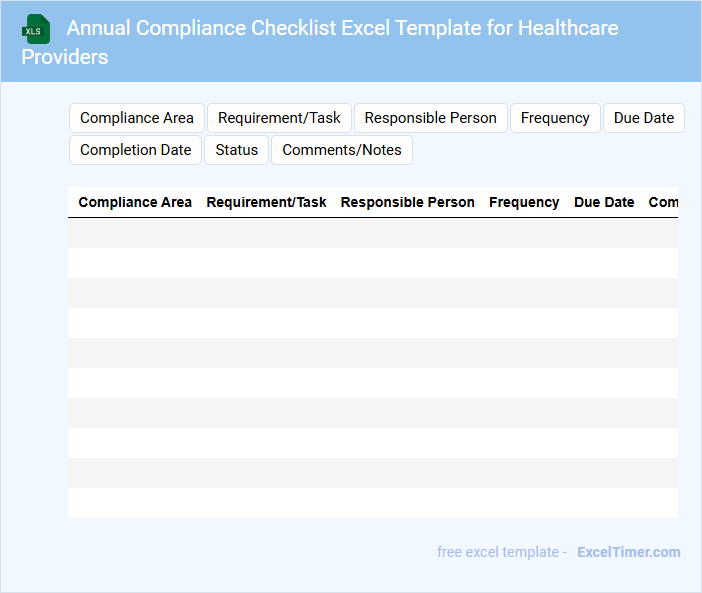Screen dimensions: 702x593
Task: Select the Requirement/Task tag button
Action: coord(279,118)
